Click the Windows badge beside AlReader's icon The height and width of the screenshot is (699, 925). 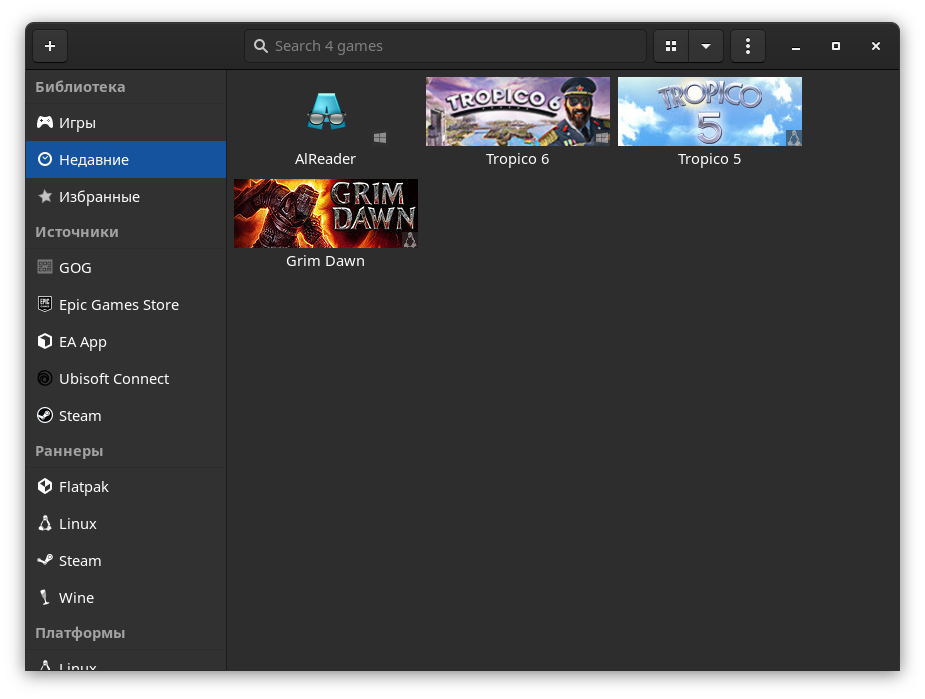(380, 138)
